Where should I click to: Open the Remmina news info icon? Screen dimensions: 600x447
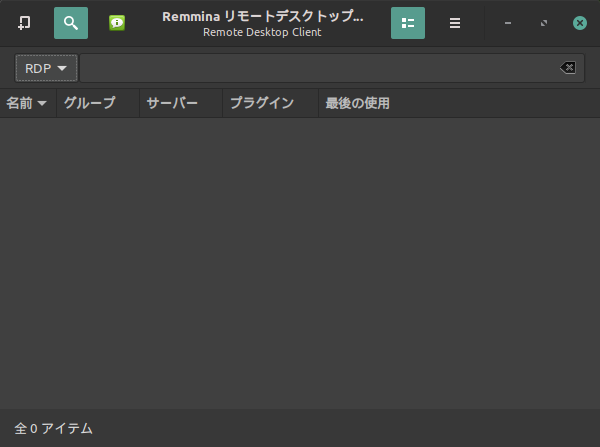click(x=117, y=23)
